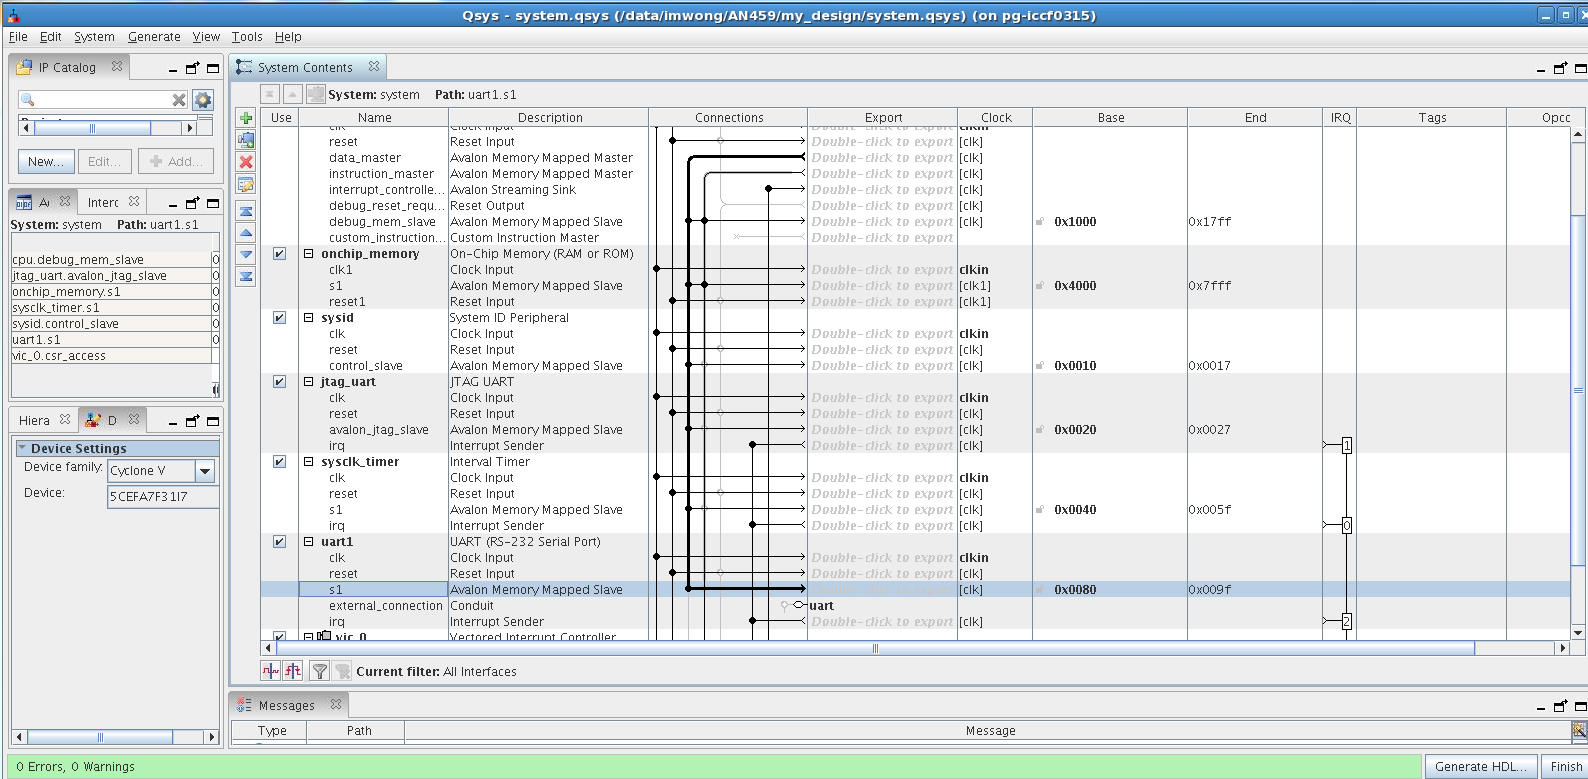Click the Generate HDL button
Viewport: 1588px width, 779px height.
click(1480, 767)
